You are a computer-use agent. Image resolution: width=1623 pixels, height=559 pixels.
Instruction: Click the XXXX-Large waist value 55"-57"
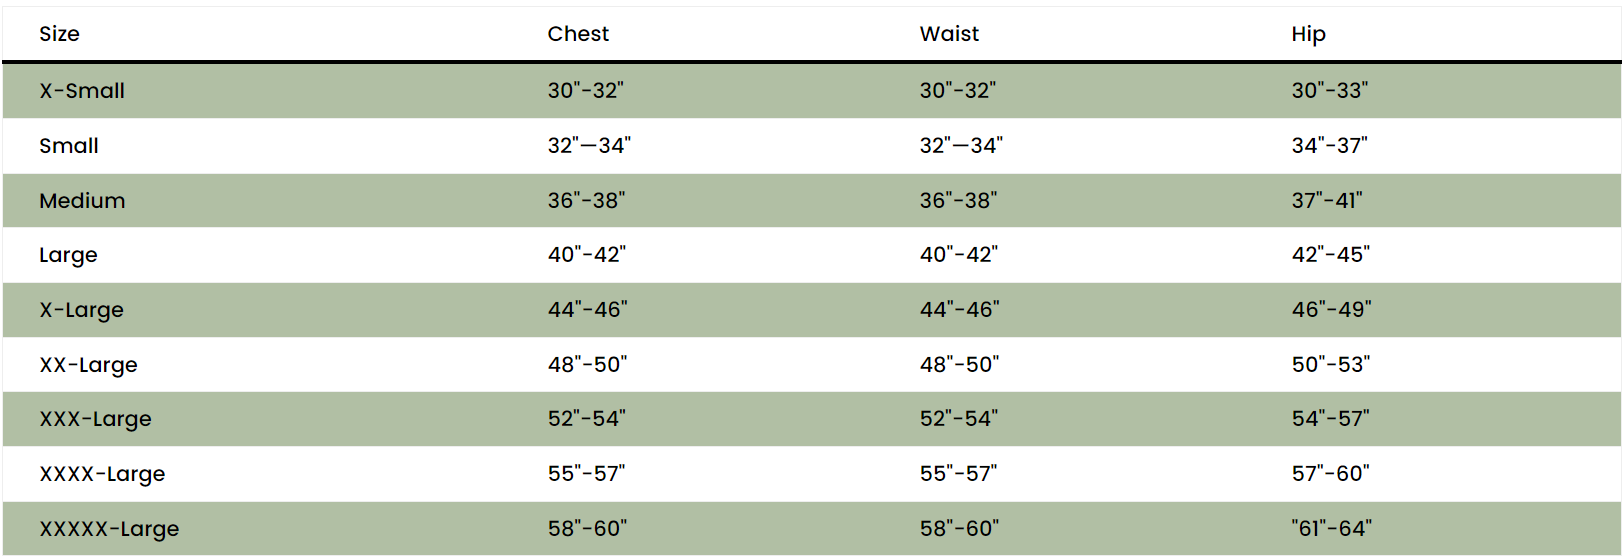[x=958, y=474]
